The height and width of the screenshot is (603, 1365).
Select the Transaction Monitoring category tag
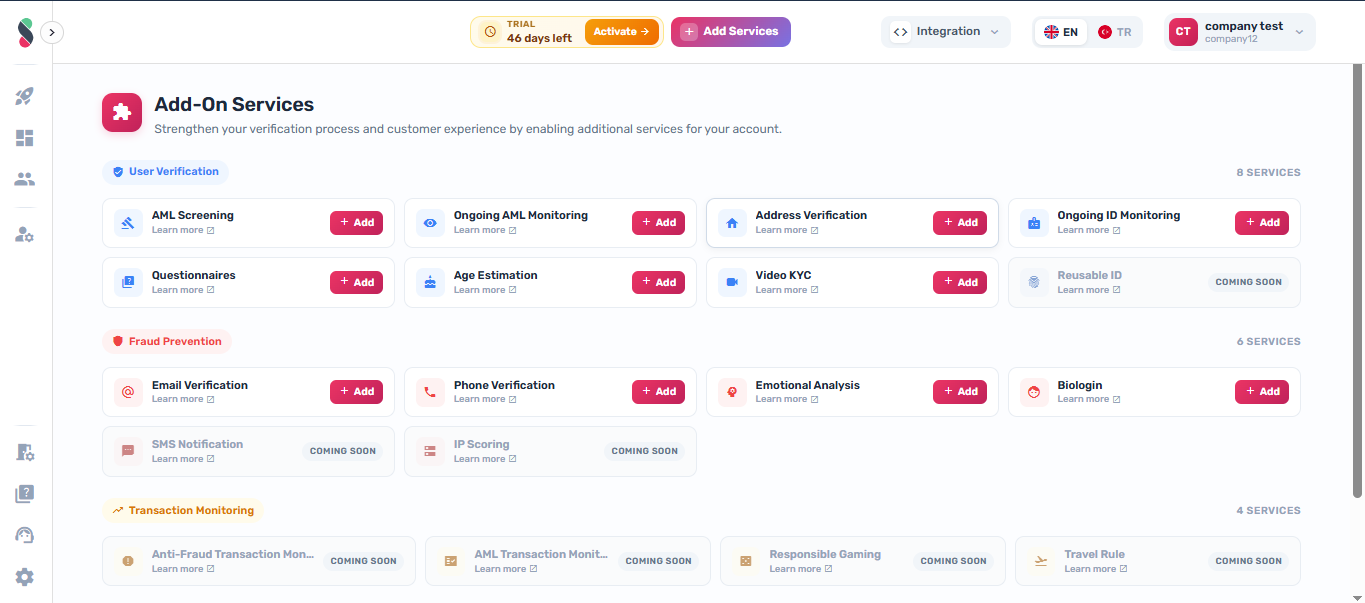[183, 510]
